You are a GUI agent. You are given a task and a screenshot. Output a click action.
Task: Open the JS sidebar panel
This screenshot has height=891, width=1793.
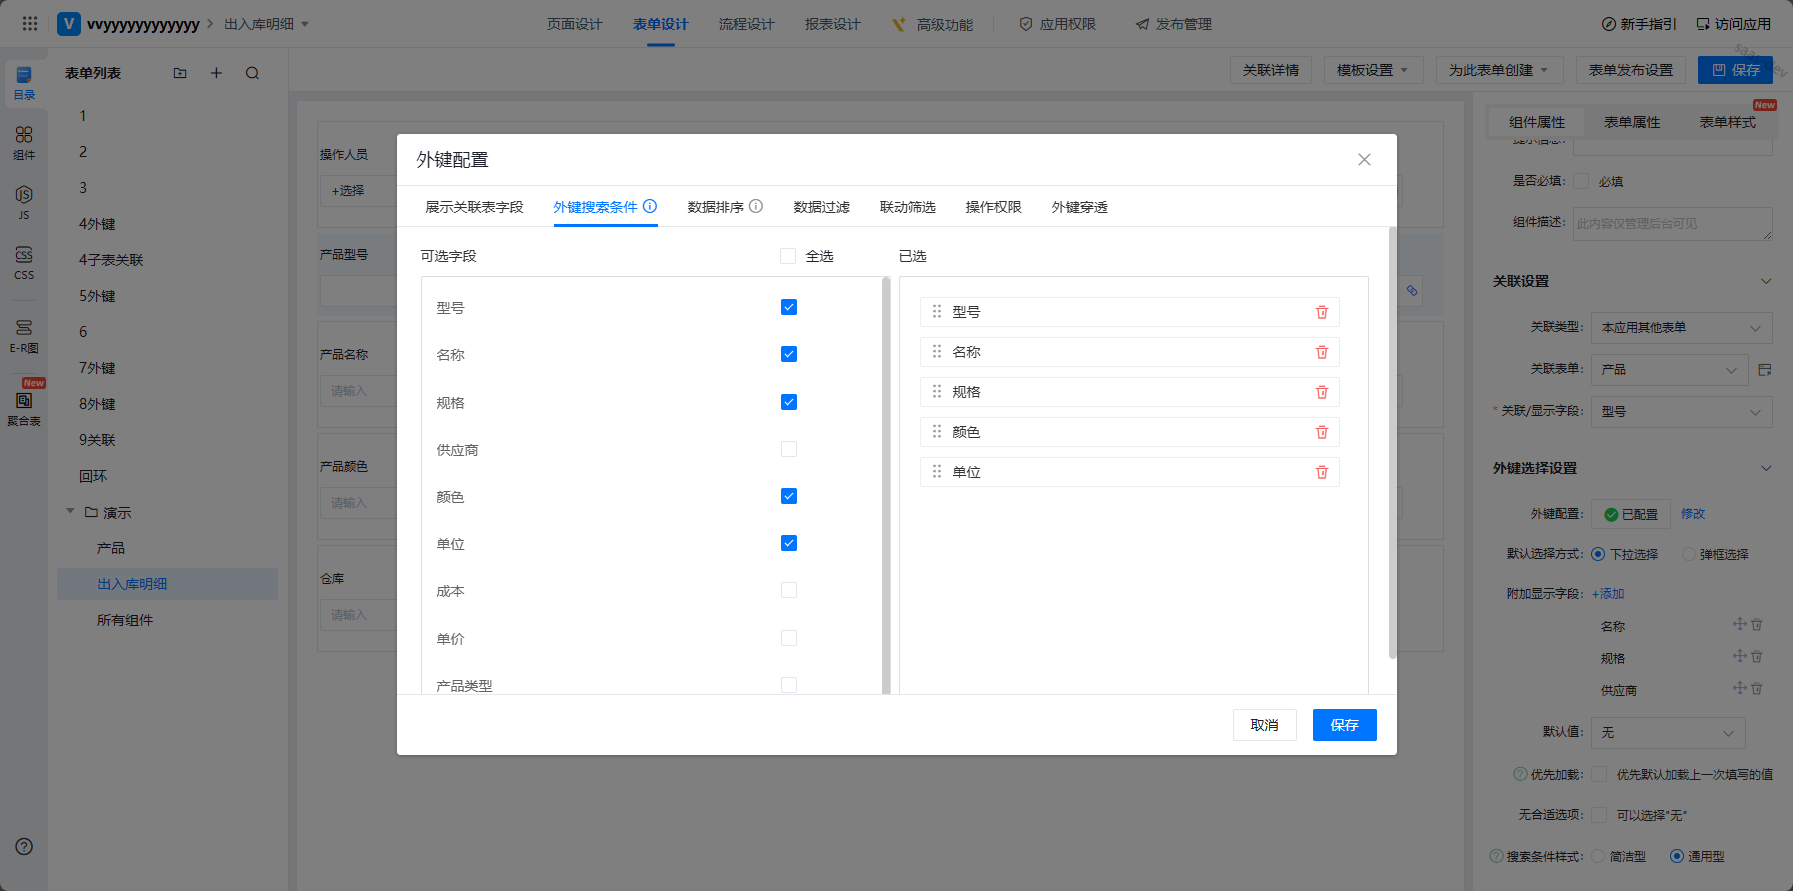[x=24, y=201]
